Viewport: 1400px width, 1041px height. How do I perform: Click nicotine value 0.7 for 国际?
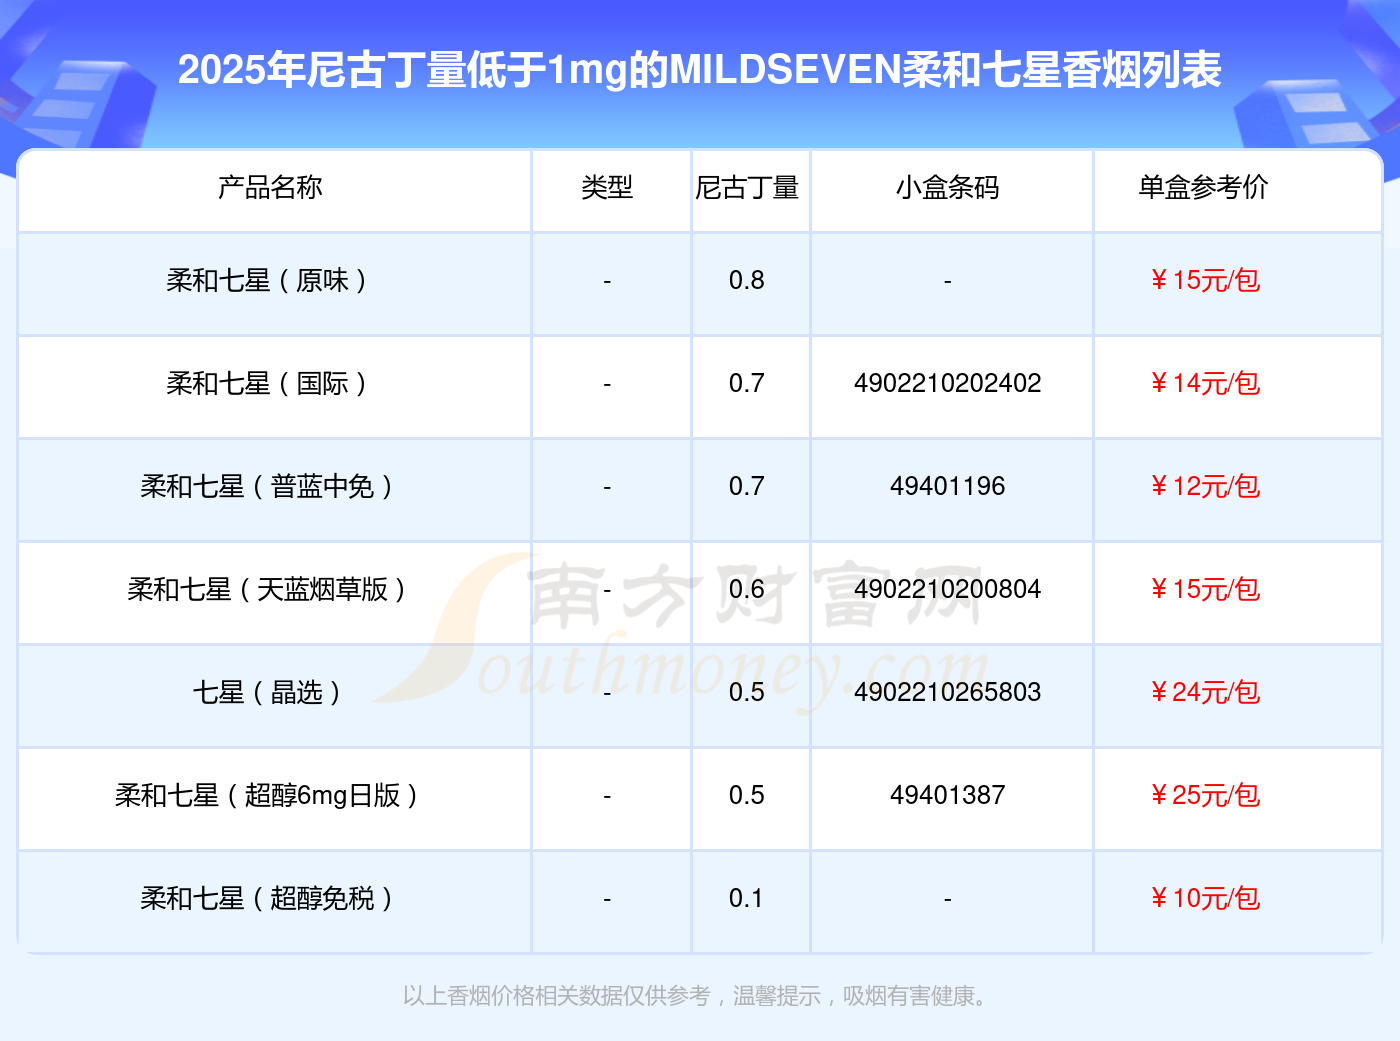747,383
